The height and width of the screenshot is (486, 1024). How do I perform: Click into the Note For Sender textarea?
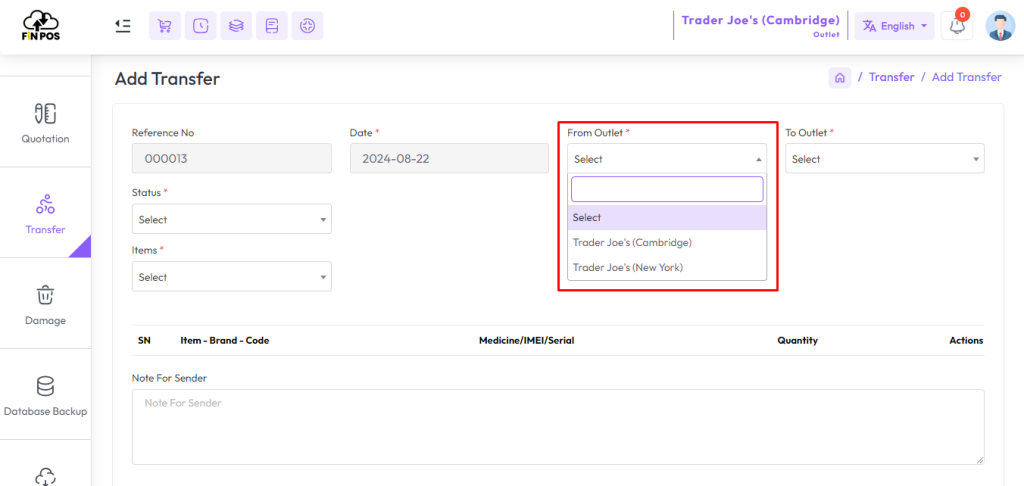(558, 427)
